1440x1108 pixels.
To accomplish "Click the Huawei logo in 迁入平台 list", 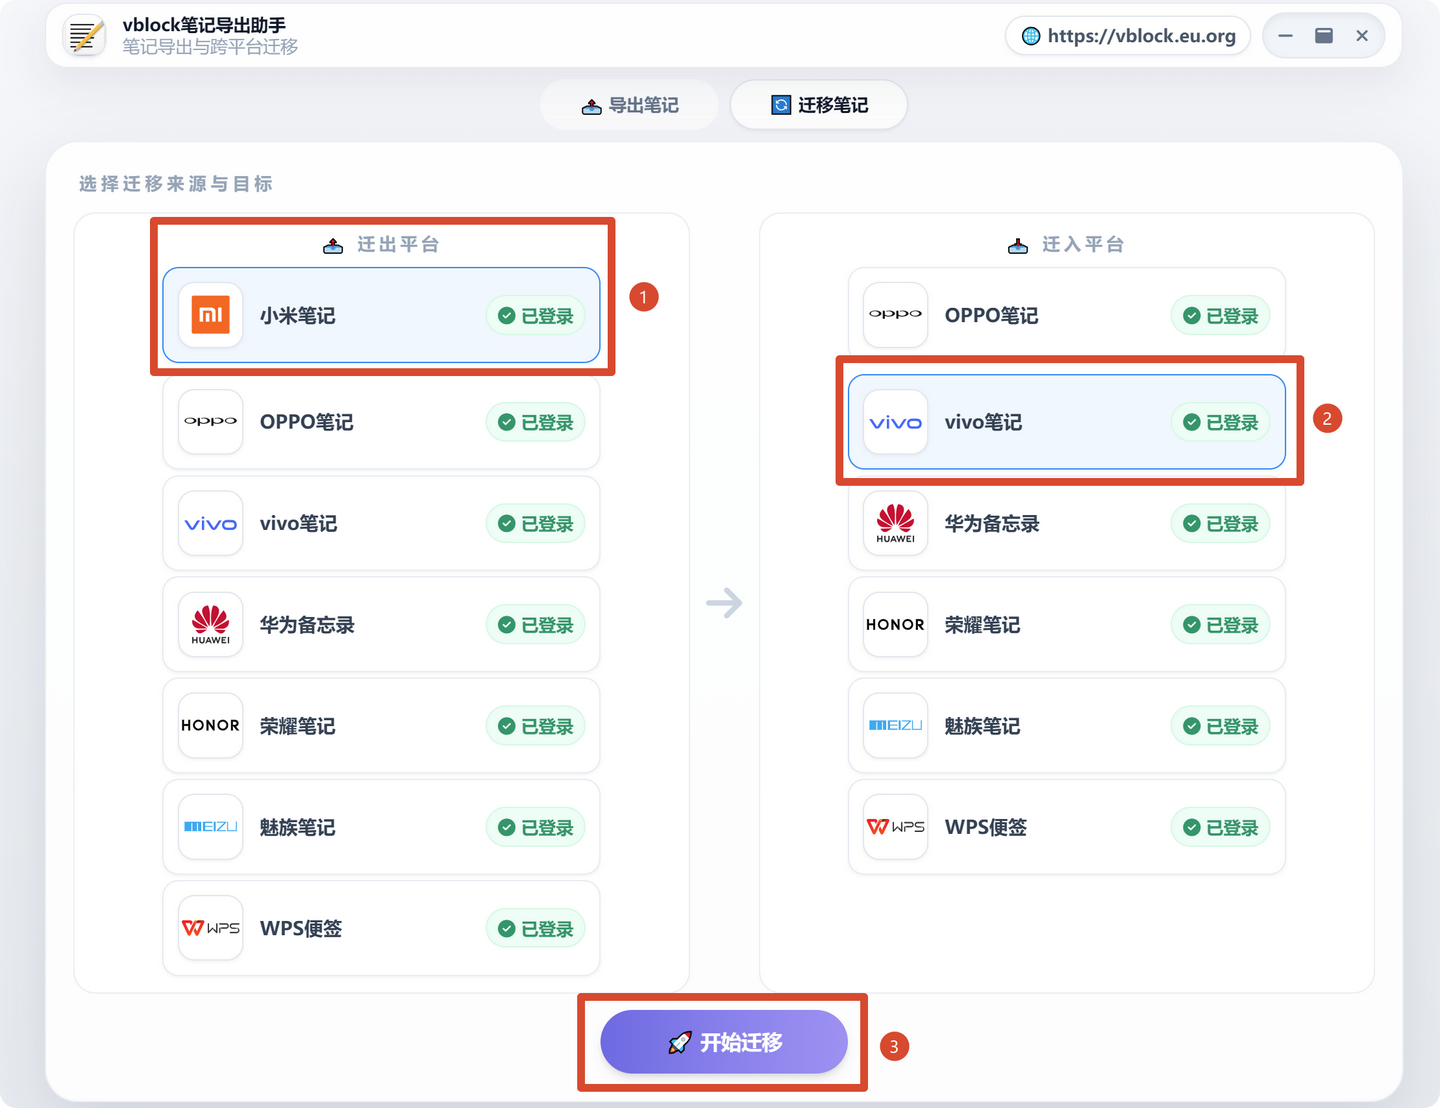I will (x=895, y=523).
